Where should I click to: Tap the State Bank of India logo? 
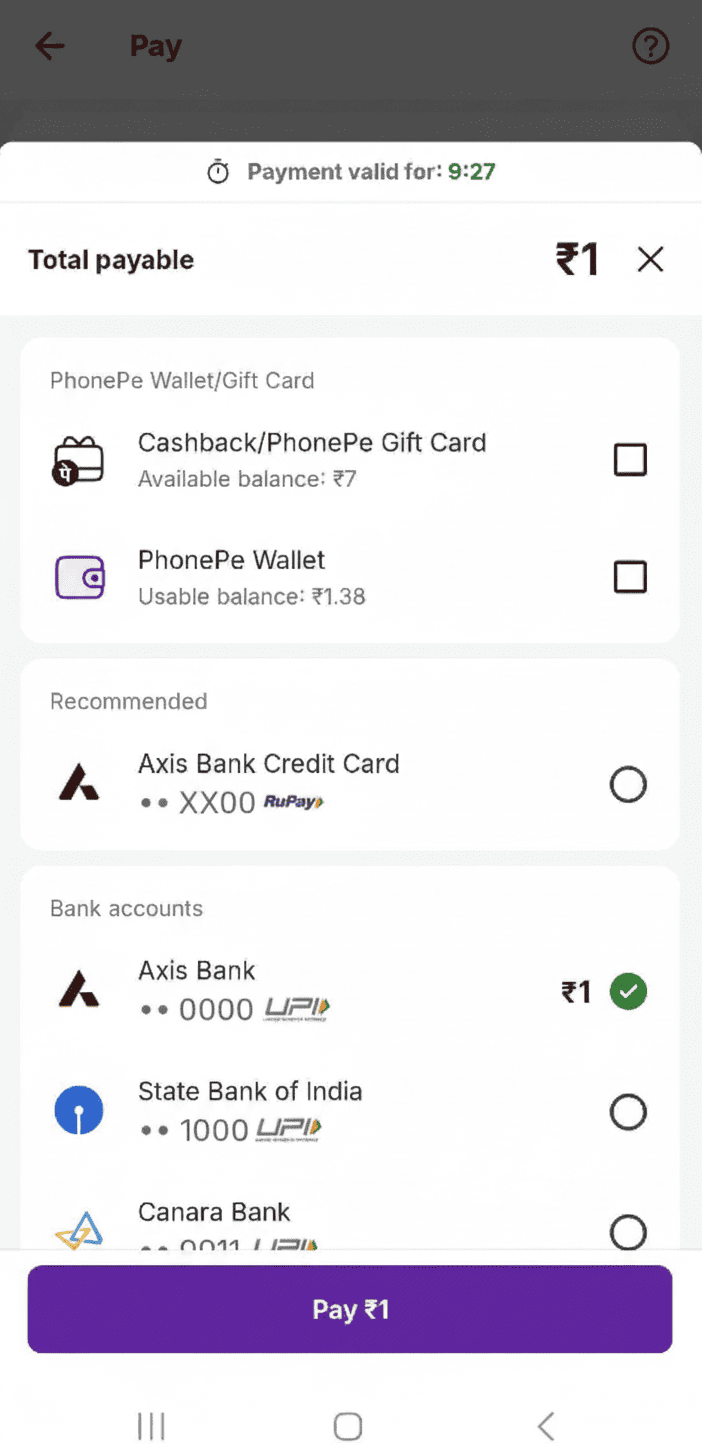click(78, 1111)
